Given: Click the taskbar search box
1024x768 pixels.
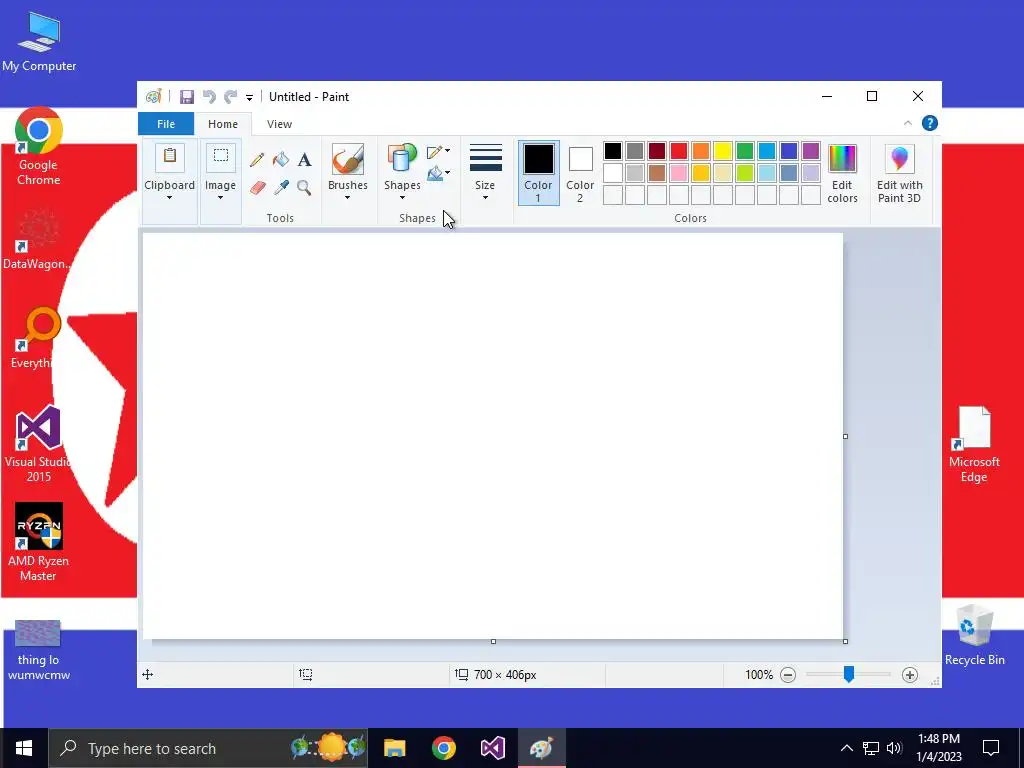Looking at the screenshot, I should click(208, 748).
